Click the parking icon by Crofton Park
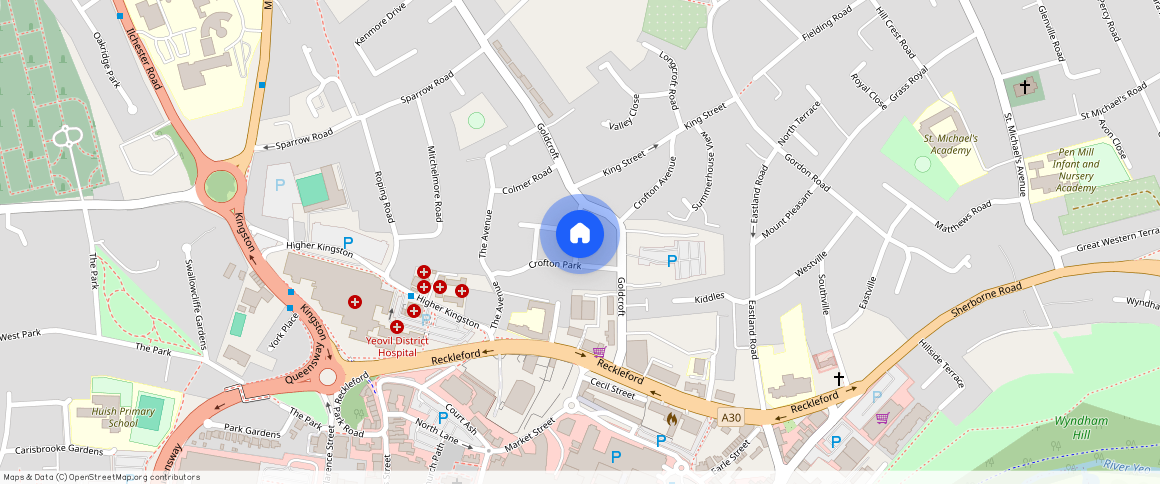The height and width of the screenshot is (484, 1160). click(x=672, y=261)
